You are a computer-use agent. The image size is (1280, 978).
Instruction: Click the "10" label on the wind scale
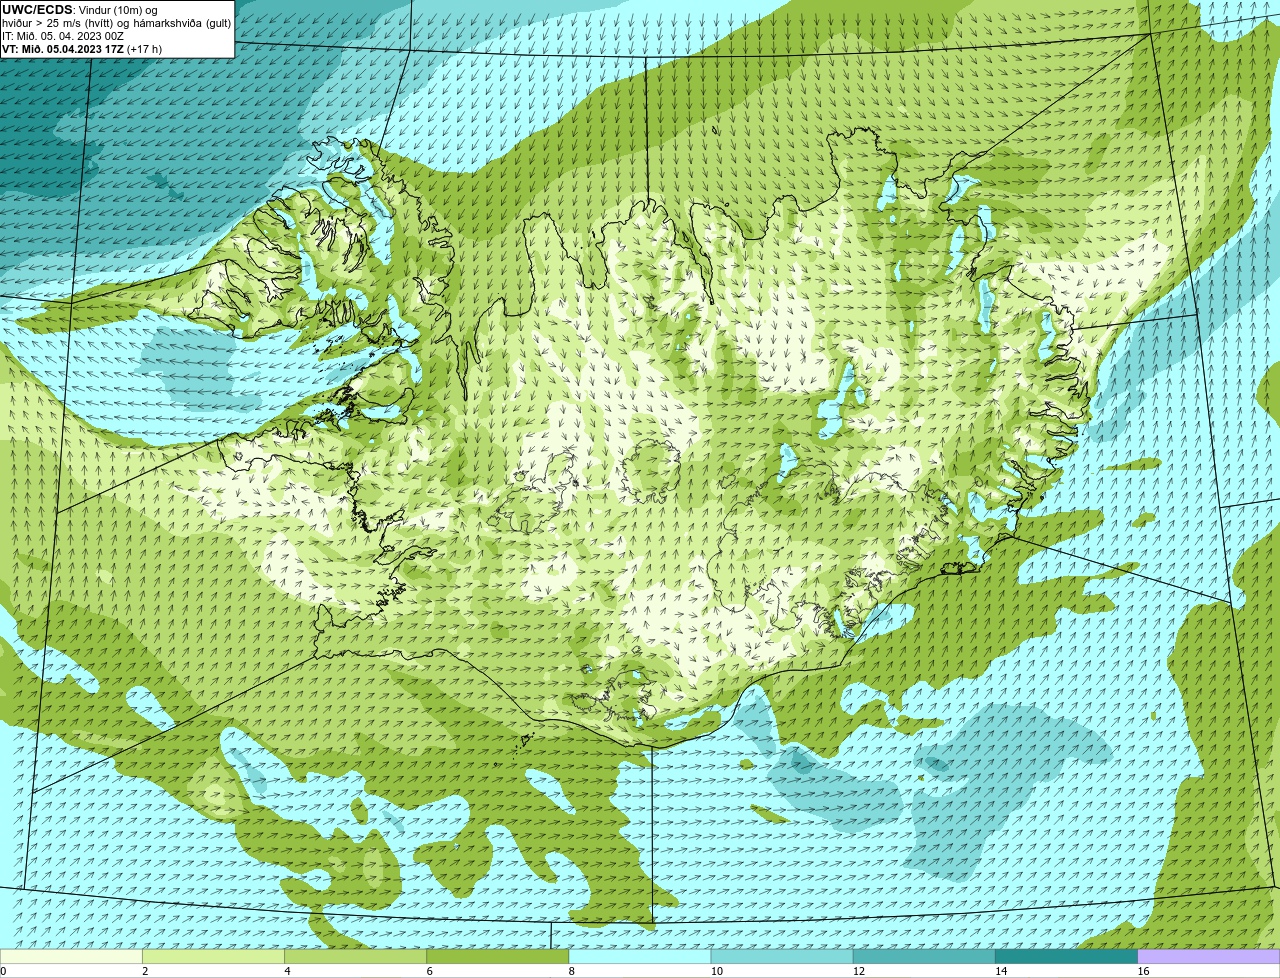[x=716, y=971]
